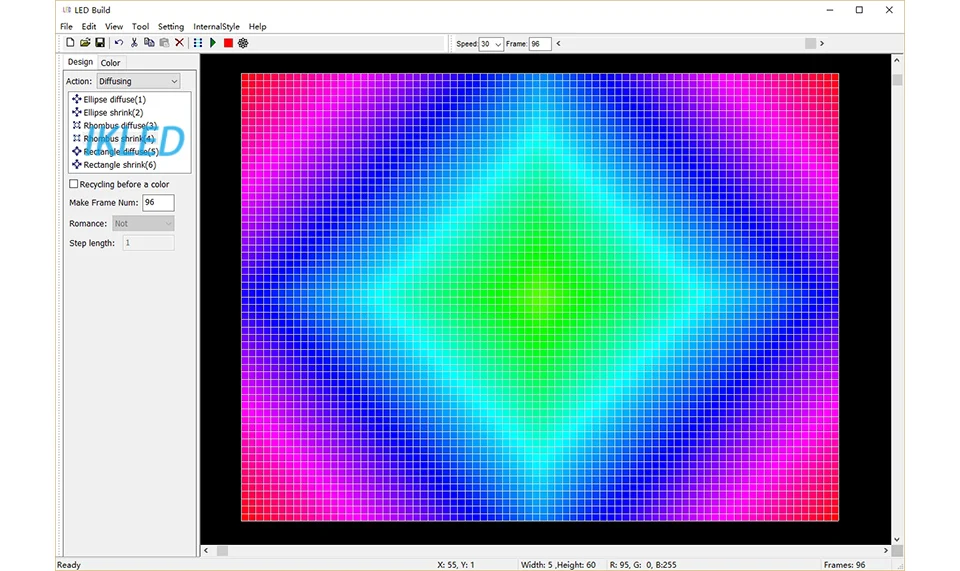The height and width of the screenshot is (571, 960).
Task: Click the paste clipboard icon
Action: [164, 43]
